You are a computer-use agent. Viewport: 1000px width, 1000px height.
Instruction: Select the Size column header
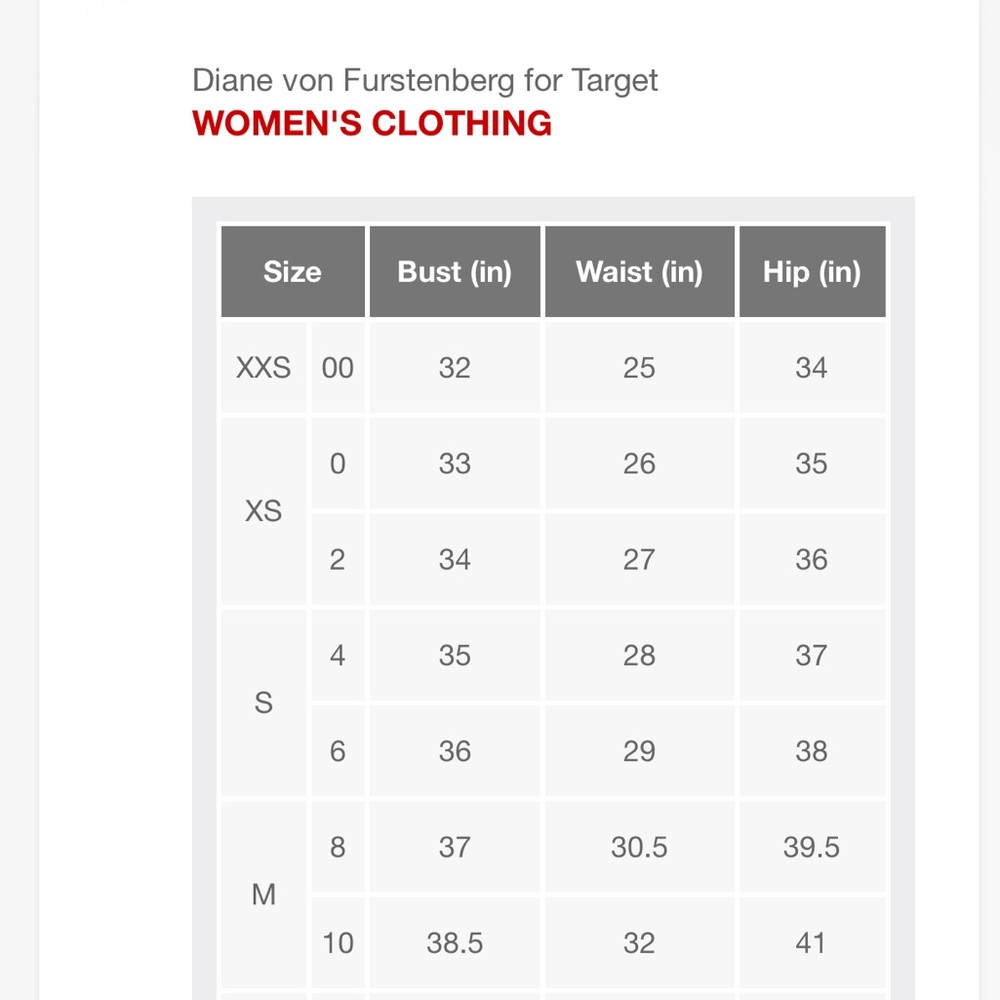[293, 272]
